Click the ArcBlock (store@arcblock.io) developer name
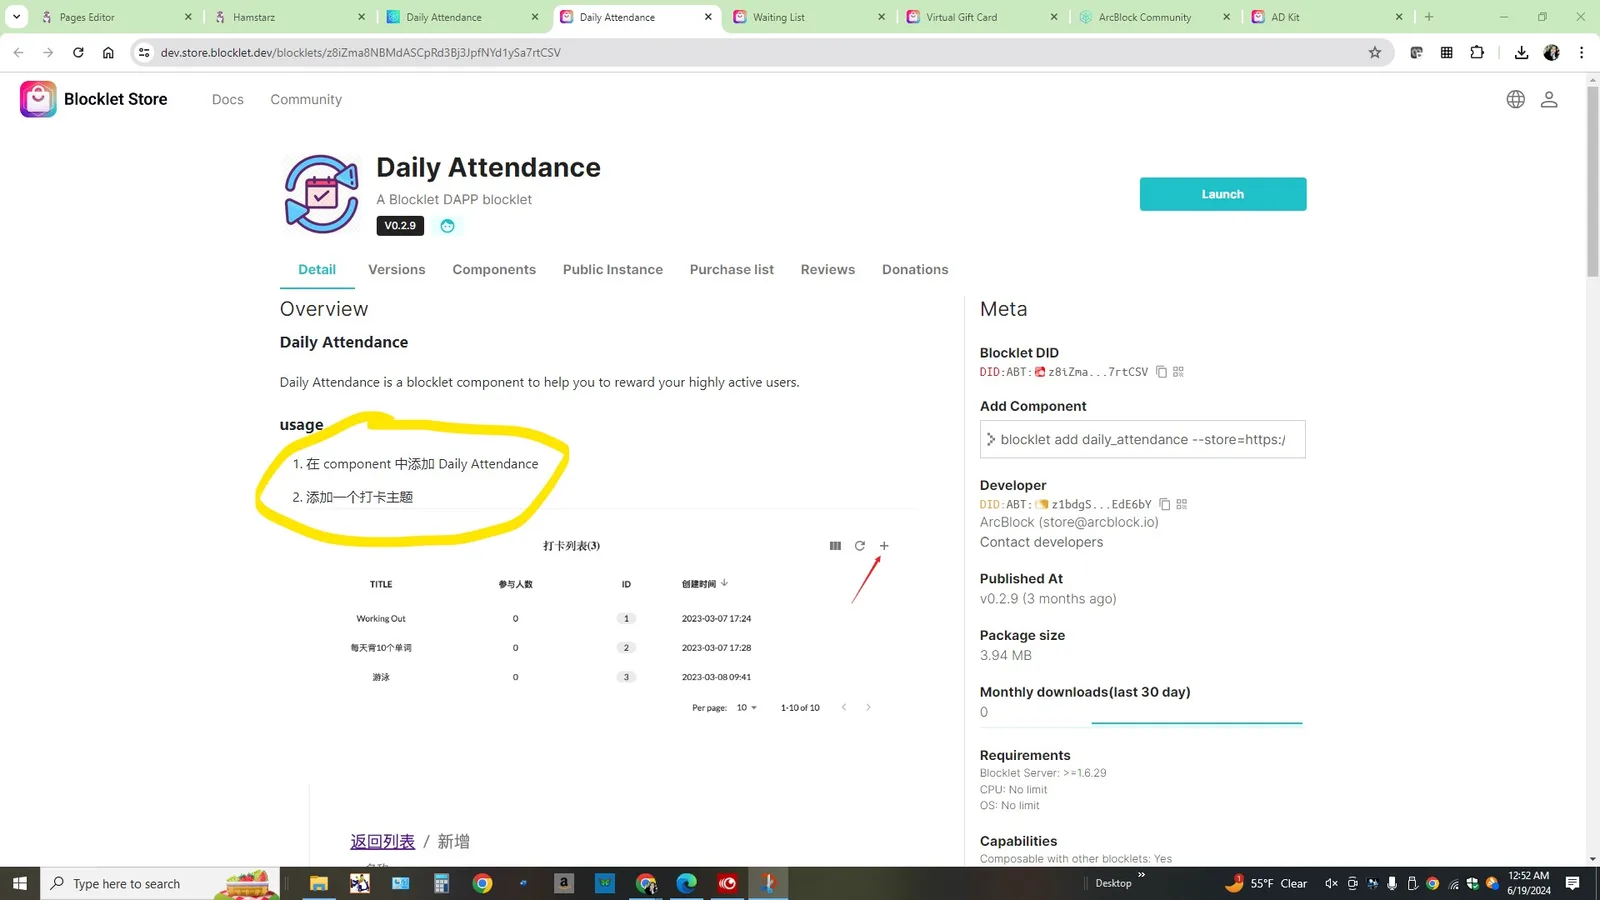This screenshot has height=900, width=1600. (1069, 522)
